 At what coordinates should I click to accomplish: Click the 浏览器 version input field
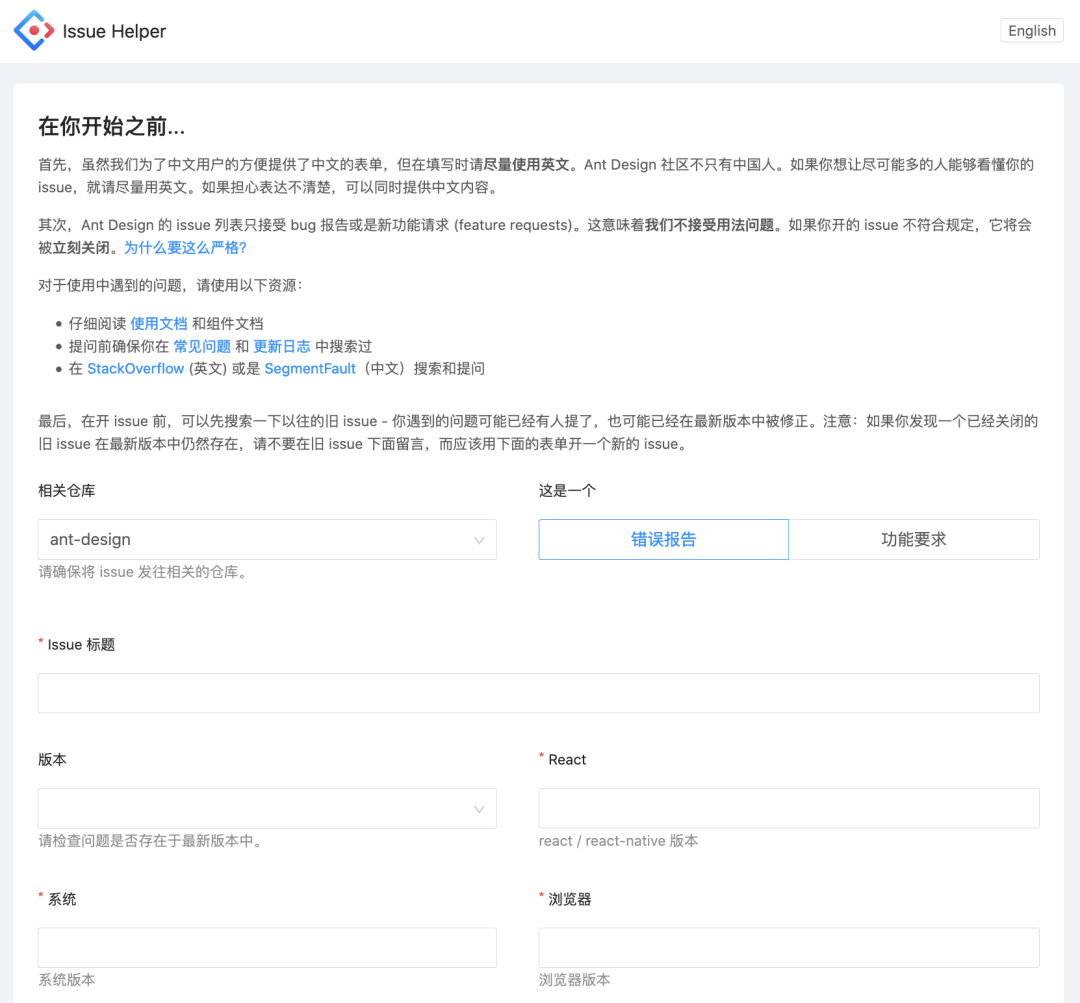click(x=788, y=947)
